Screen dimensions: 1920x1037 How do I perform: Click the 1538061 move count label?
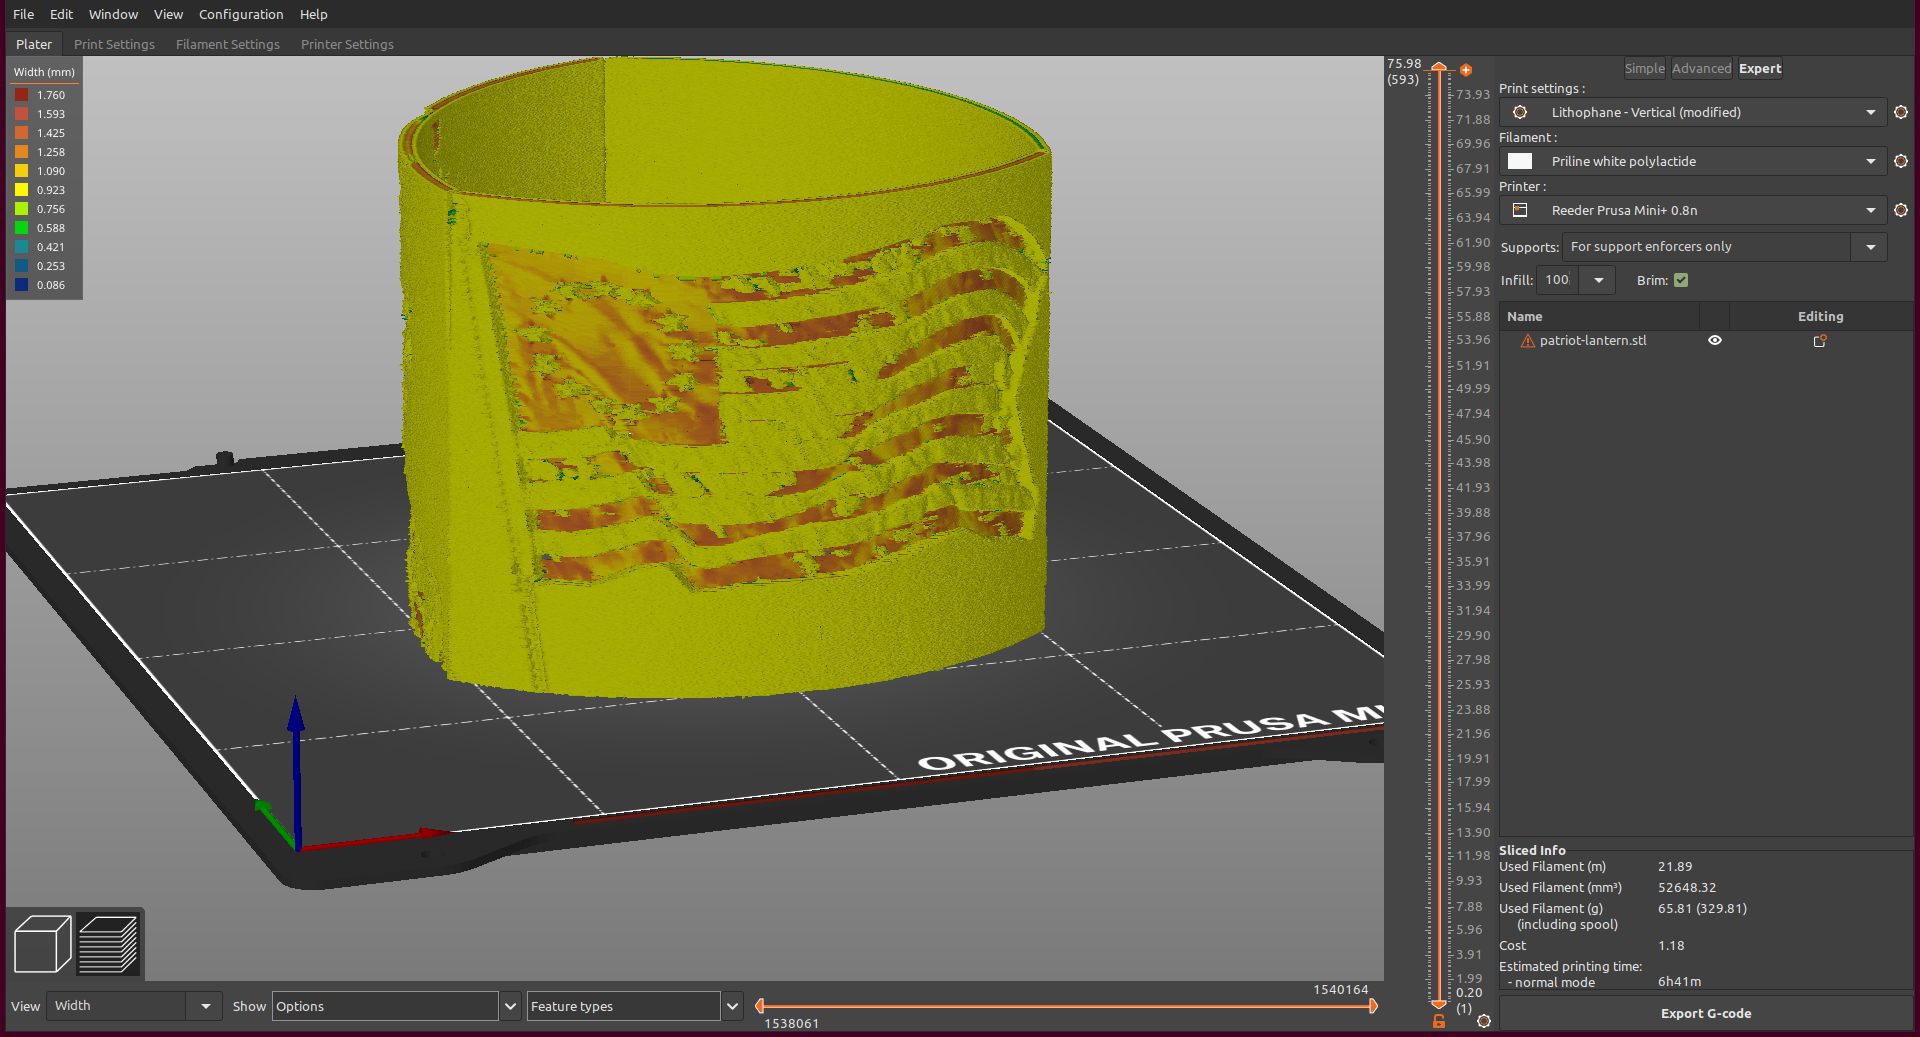pyautogui.click(x=792, y=1024)
